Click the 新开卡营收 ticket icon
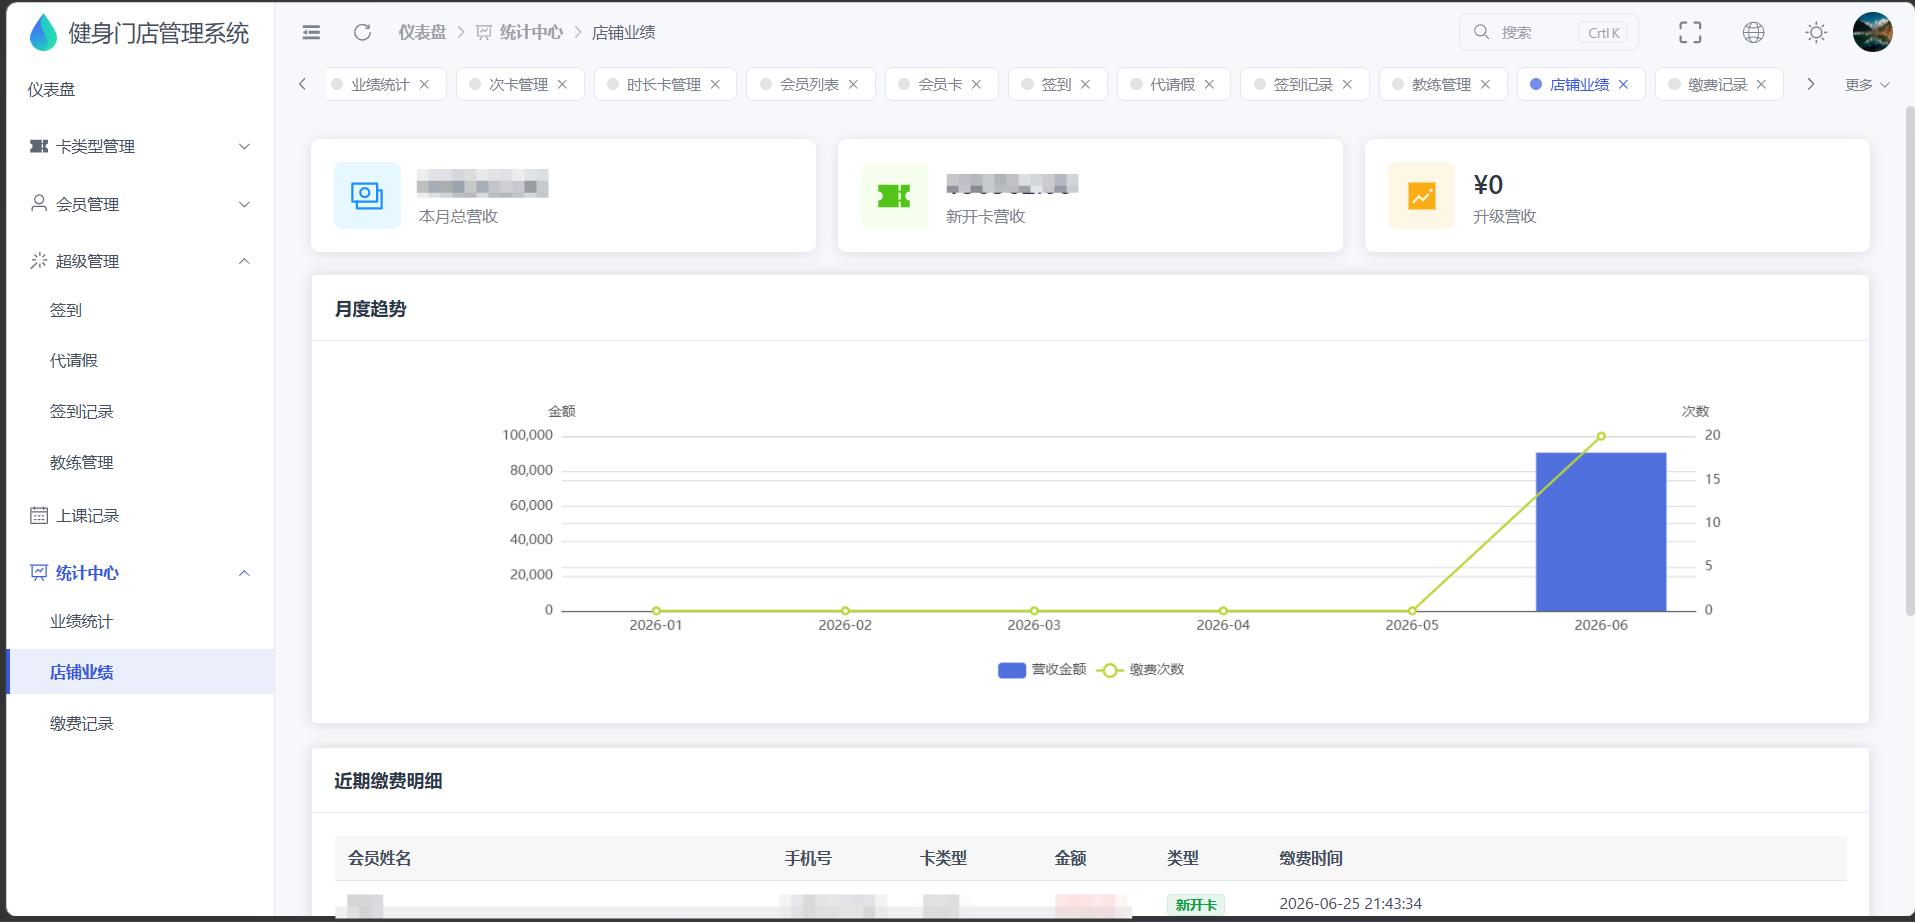The image size is (1915, 922). click(x=894, y=196)
